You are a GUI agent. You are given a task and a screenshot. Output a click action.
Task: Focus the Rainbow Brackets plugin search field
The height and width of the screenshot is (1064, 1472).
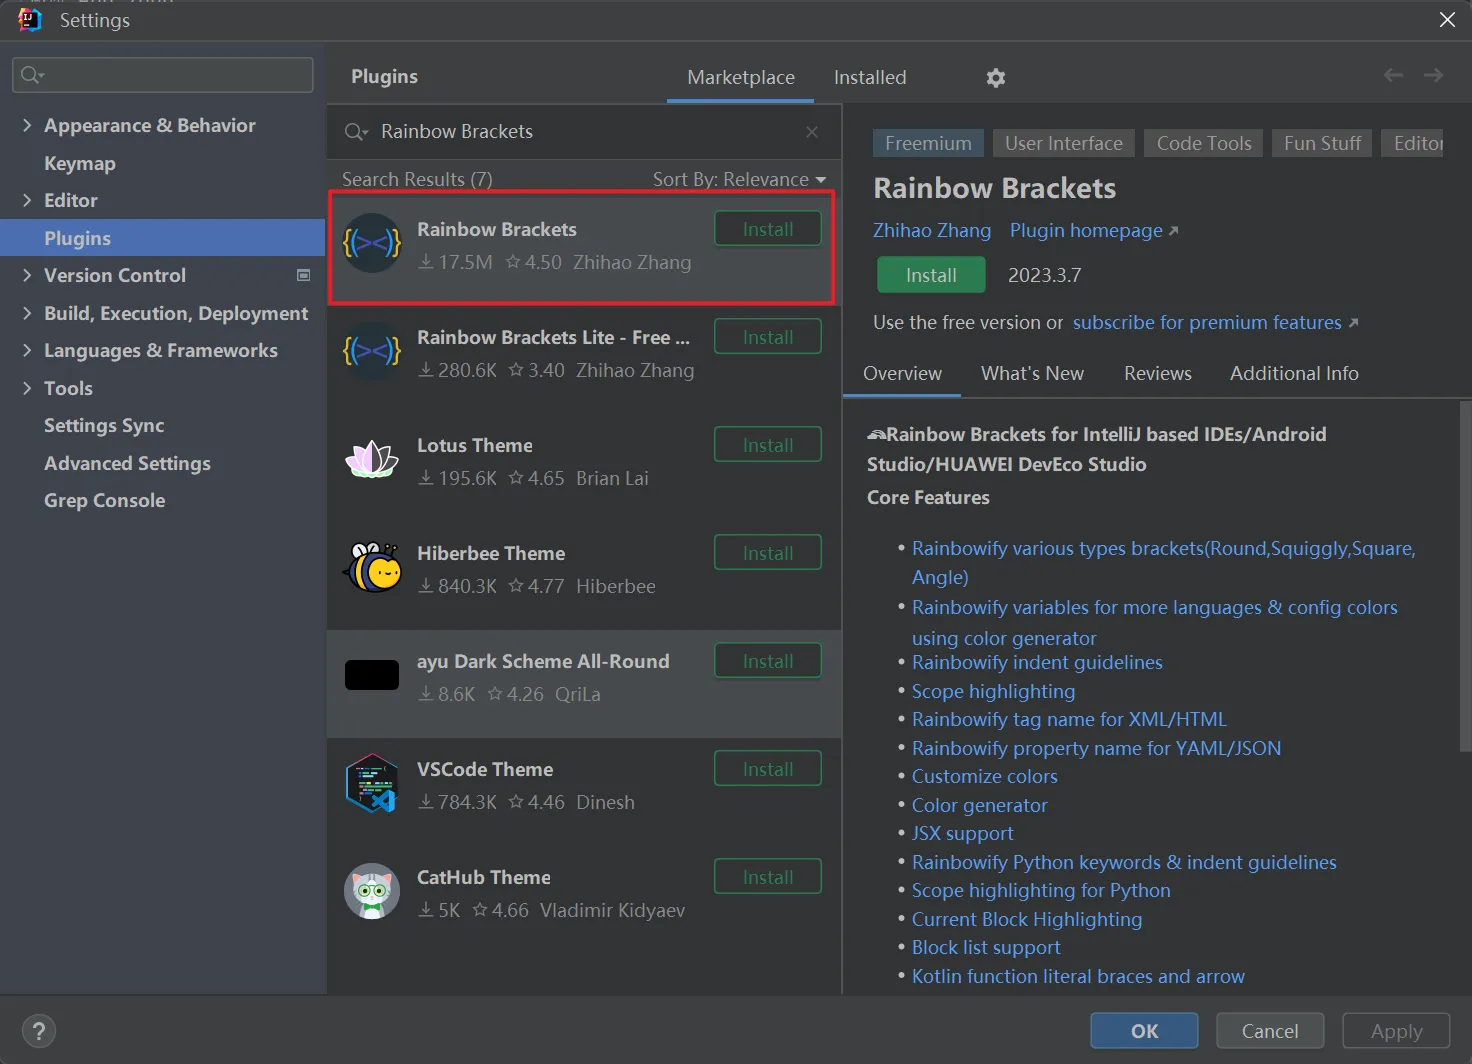(x=583, y=132)
